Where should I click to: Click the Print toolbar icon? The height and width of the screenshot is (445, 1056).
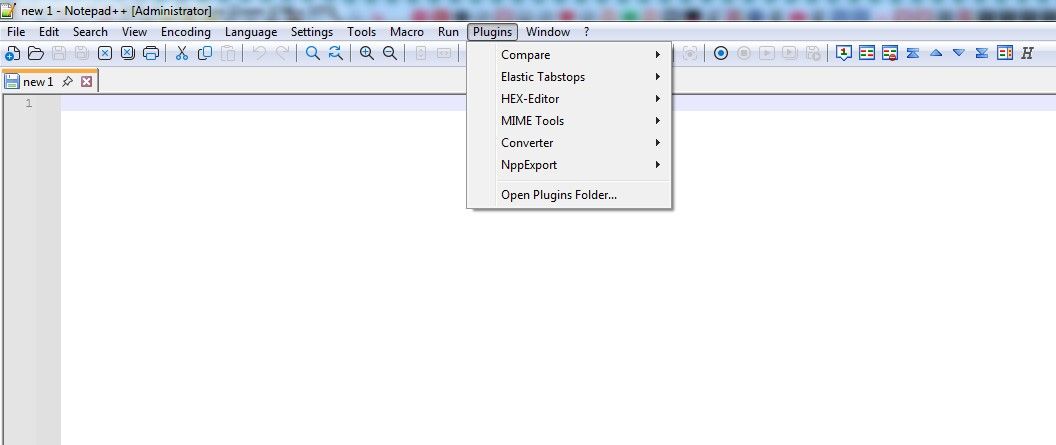(x=151, y=54)
